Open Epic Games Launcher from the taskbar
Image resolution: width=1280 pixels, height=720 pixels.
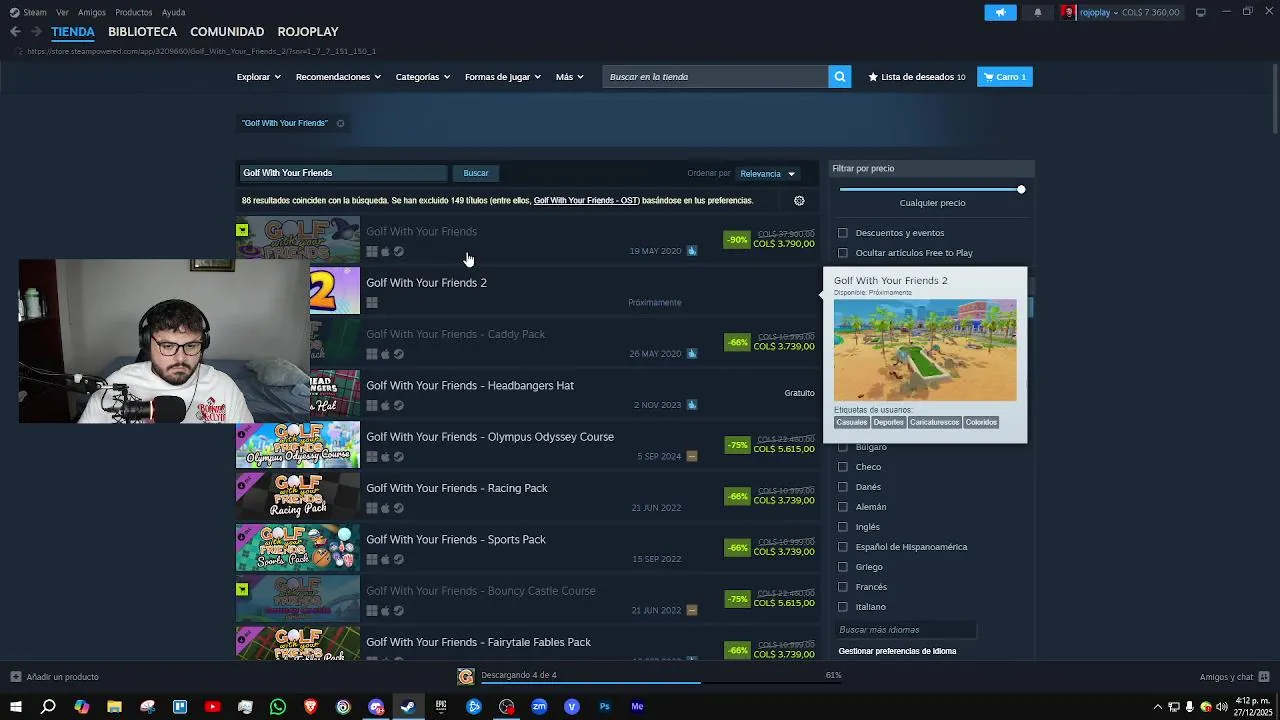[441, 707]
